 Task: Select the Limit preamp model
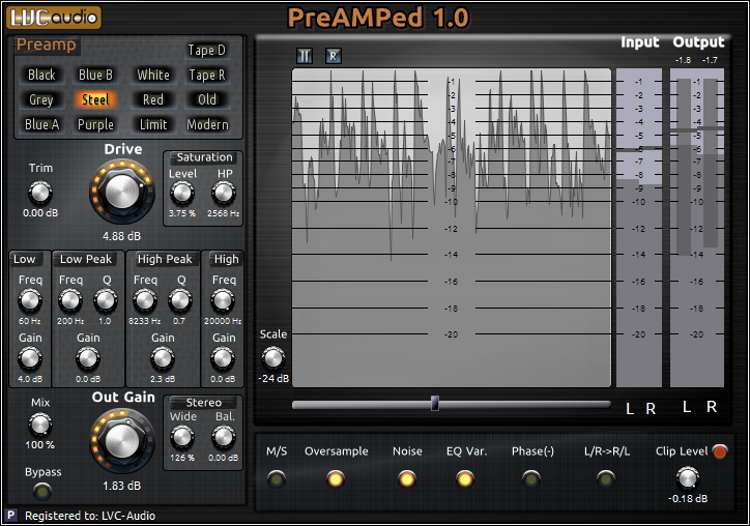153,125
